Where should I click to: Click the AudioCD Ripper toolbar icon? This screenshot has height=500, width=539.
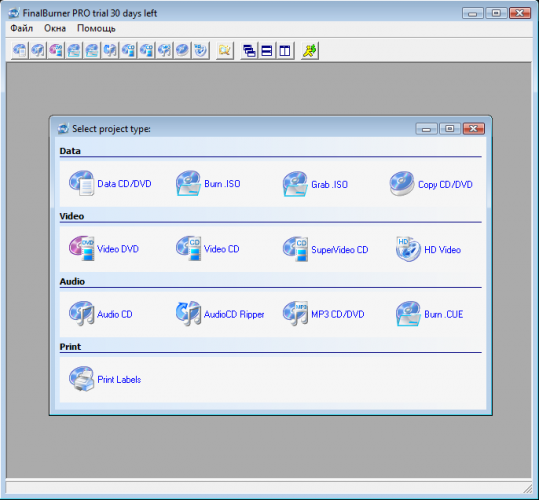110,51
